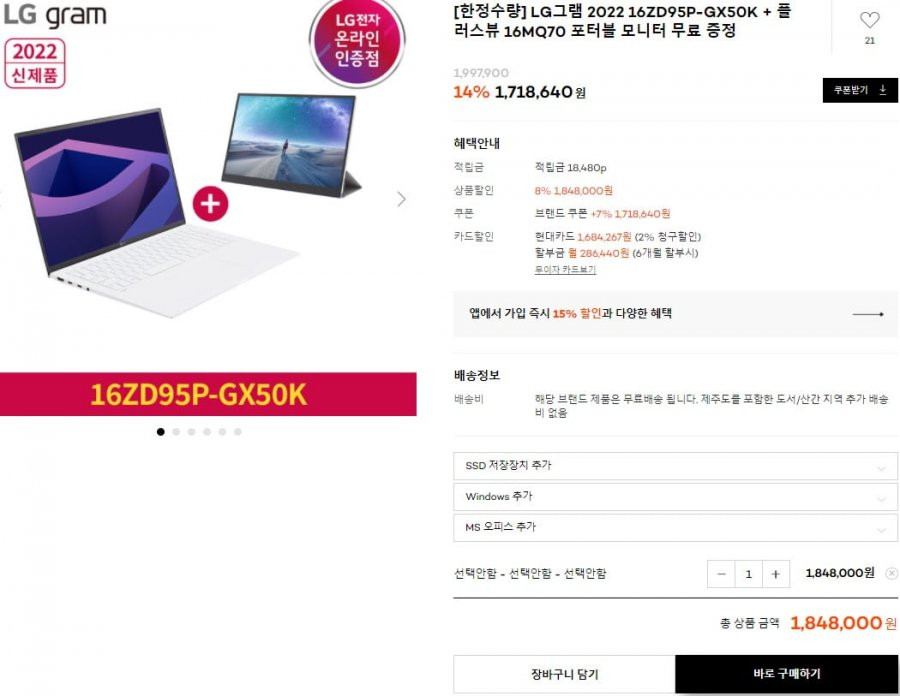This screenshot has width=900, height=696.
Task: Open the app signup 15% discount arrow
Action: (868, 314)
